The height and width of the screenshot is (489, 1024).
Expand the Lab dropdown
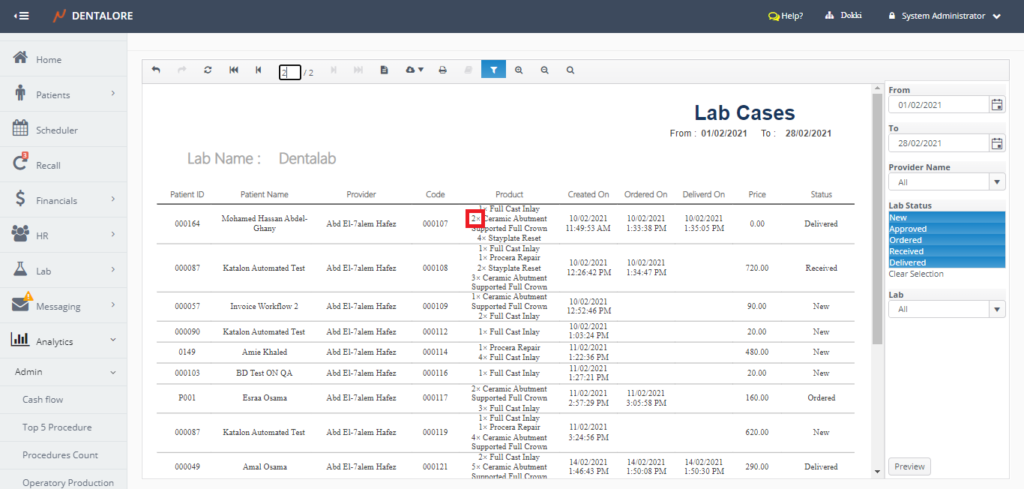(996, 310)
